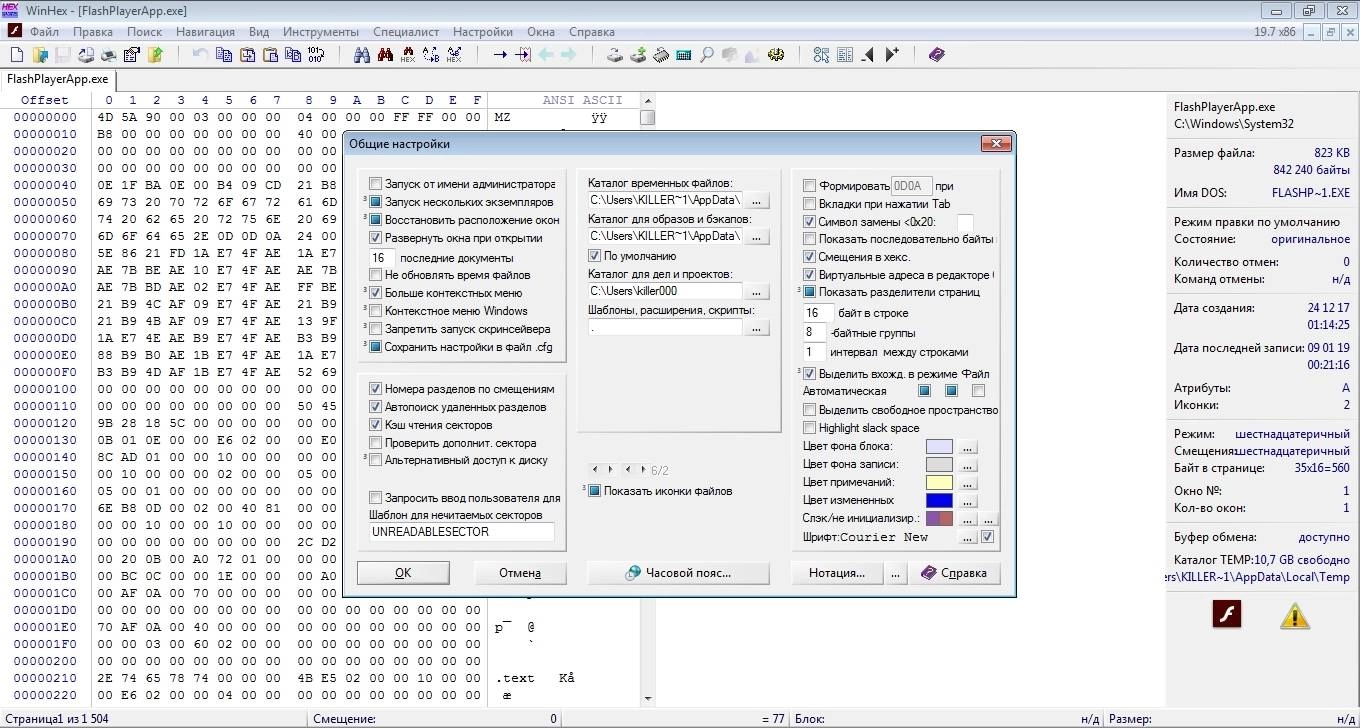Browse for cases and projects folder '...' button

(758, 291)
